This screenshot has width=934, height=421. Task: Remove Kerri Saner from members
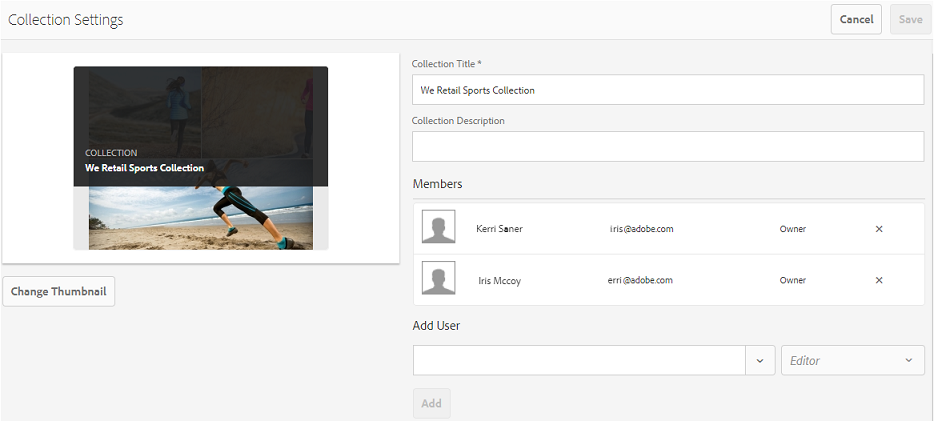pos(879,229)
